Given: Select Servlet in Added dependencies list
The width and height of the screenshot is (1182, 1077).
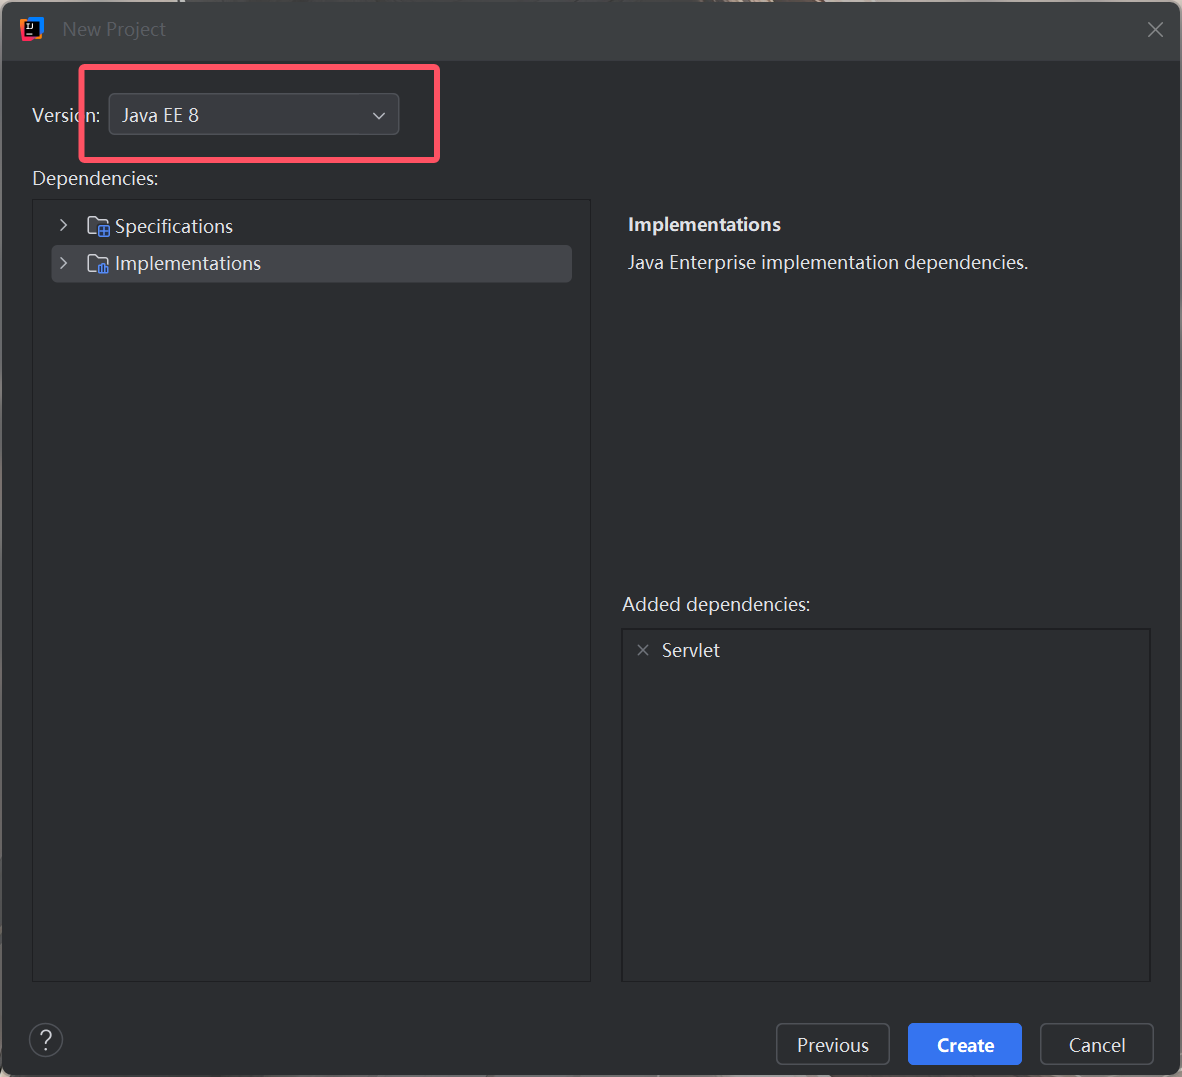Looking at the screenshot, I should [691, 650].
